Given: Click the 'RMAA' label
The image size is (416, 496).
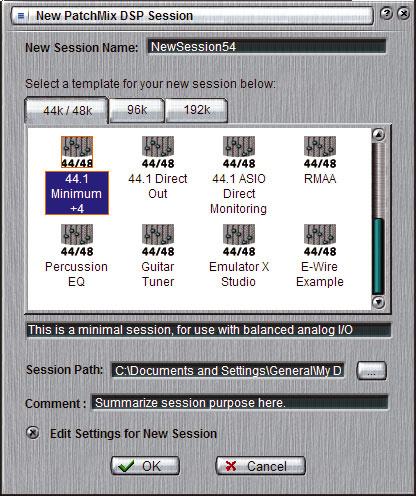Looking at the screenshot, I should click(x=320, y=179).
